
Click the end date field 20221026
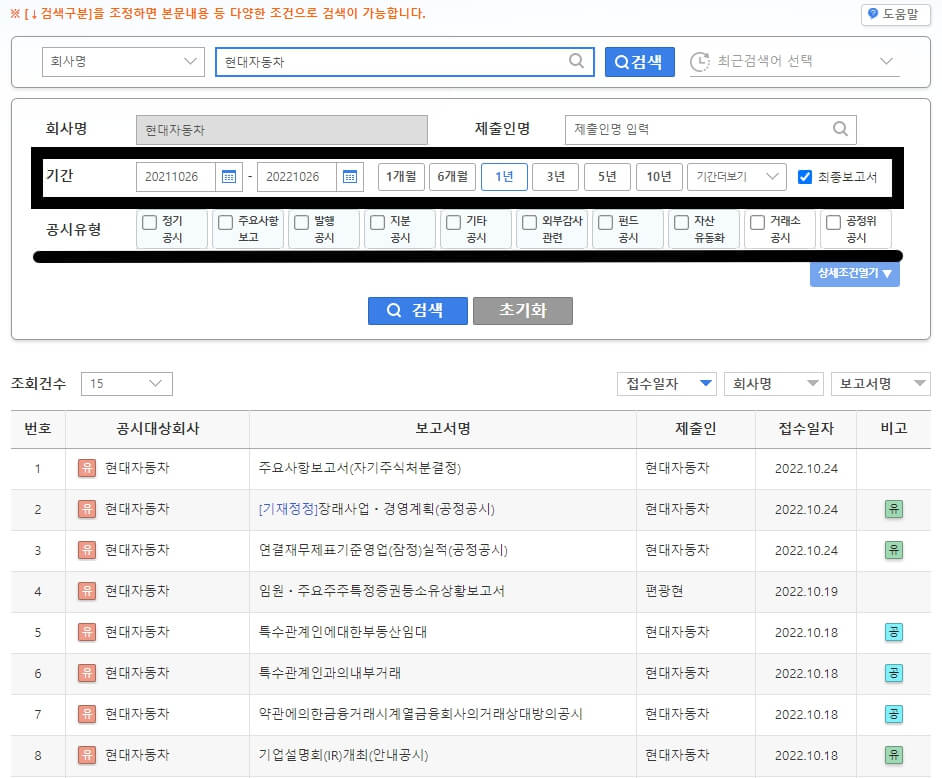[297, 177]
